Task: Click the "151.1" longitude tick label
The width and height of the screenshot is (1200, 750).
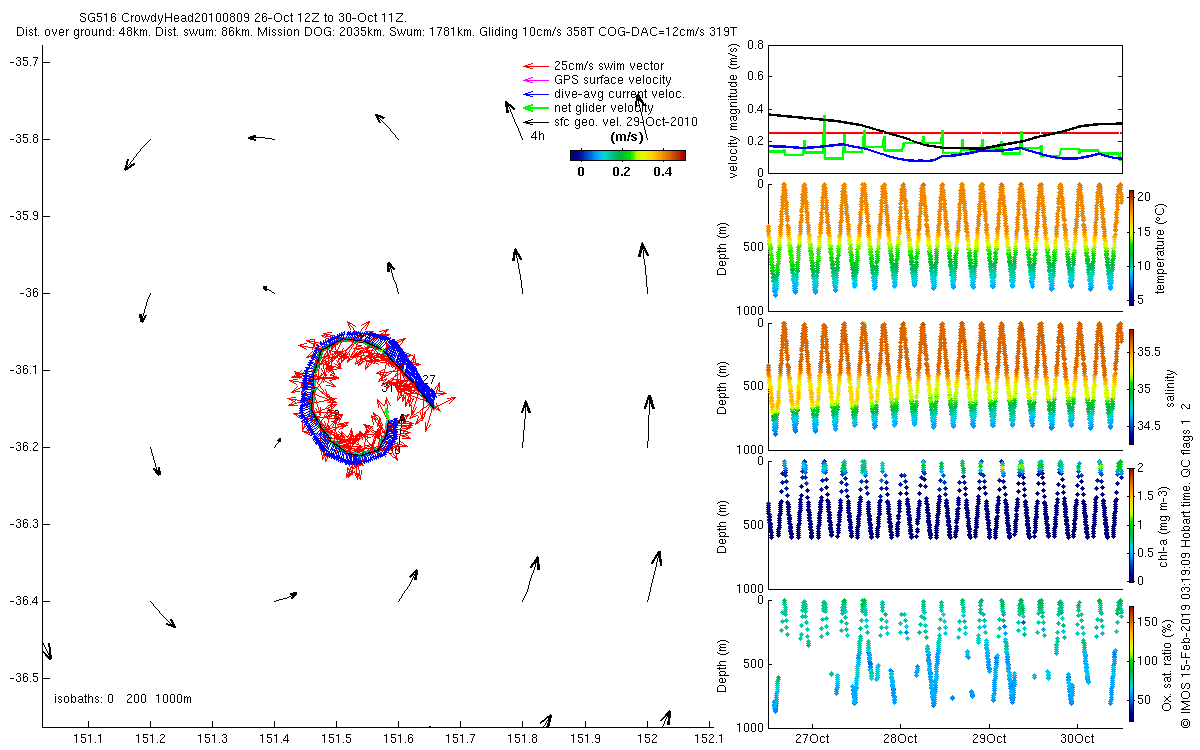Action: [x=88, y=739]
